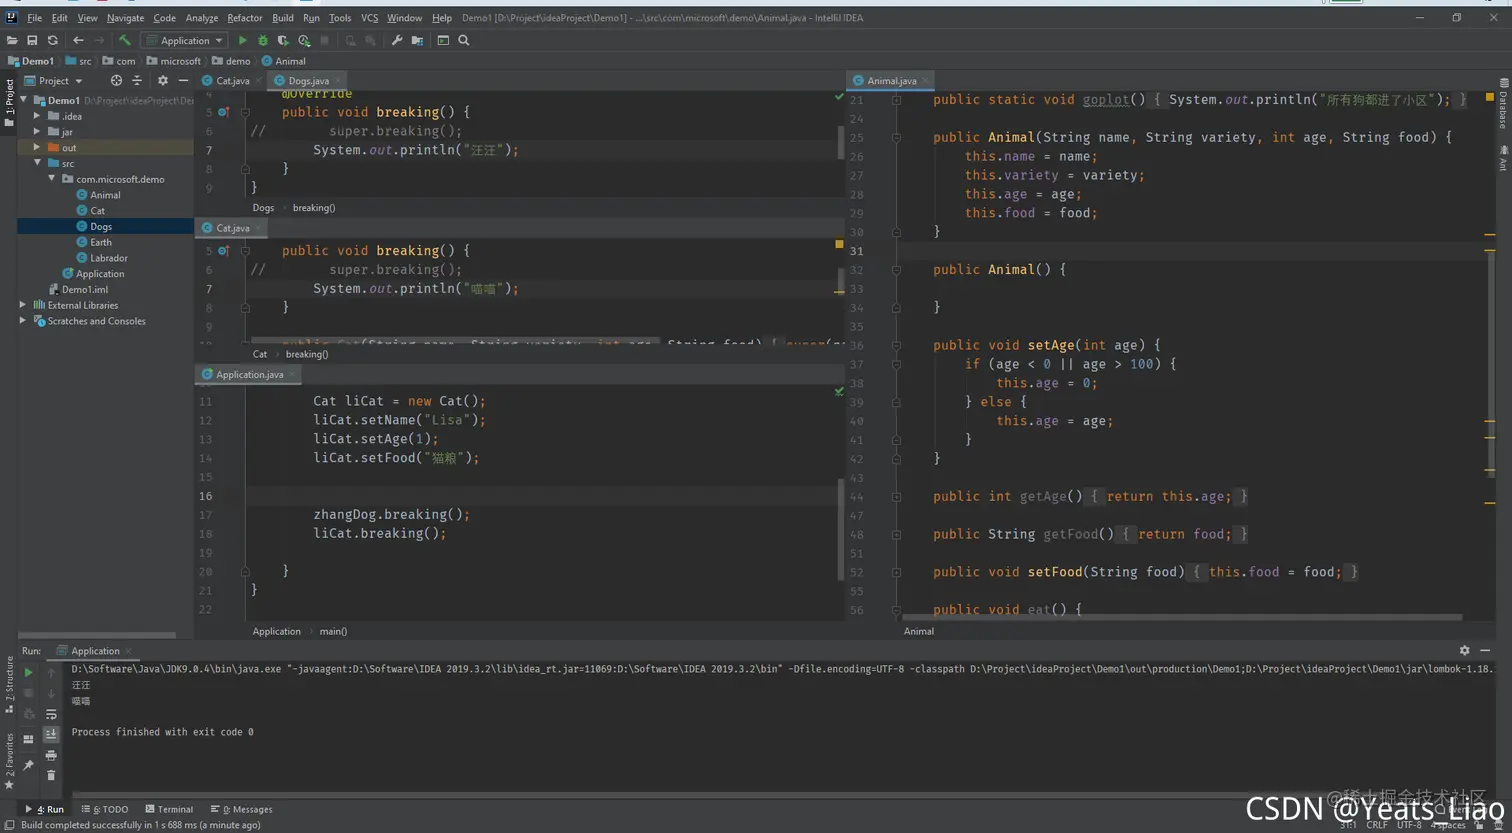
Task: Print Run console output with printer icon
Action: (x=51, y=755)
